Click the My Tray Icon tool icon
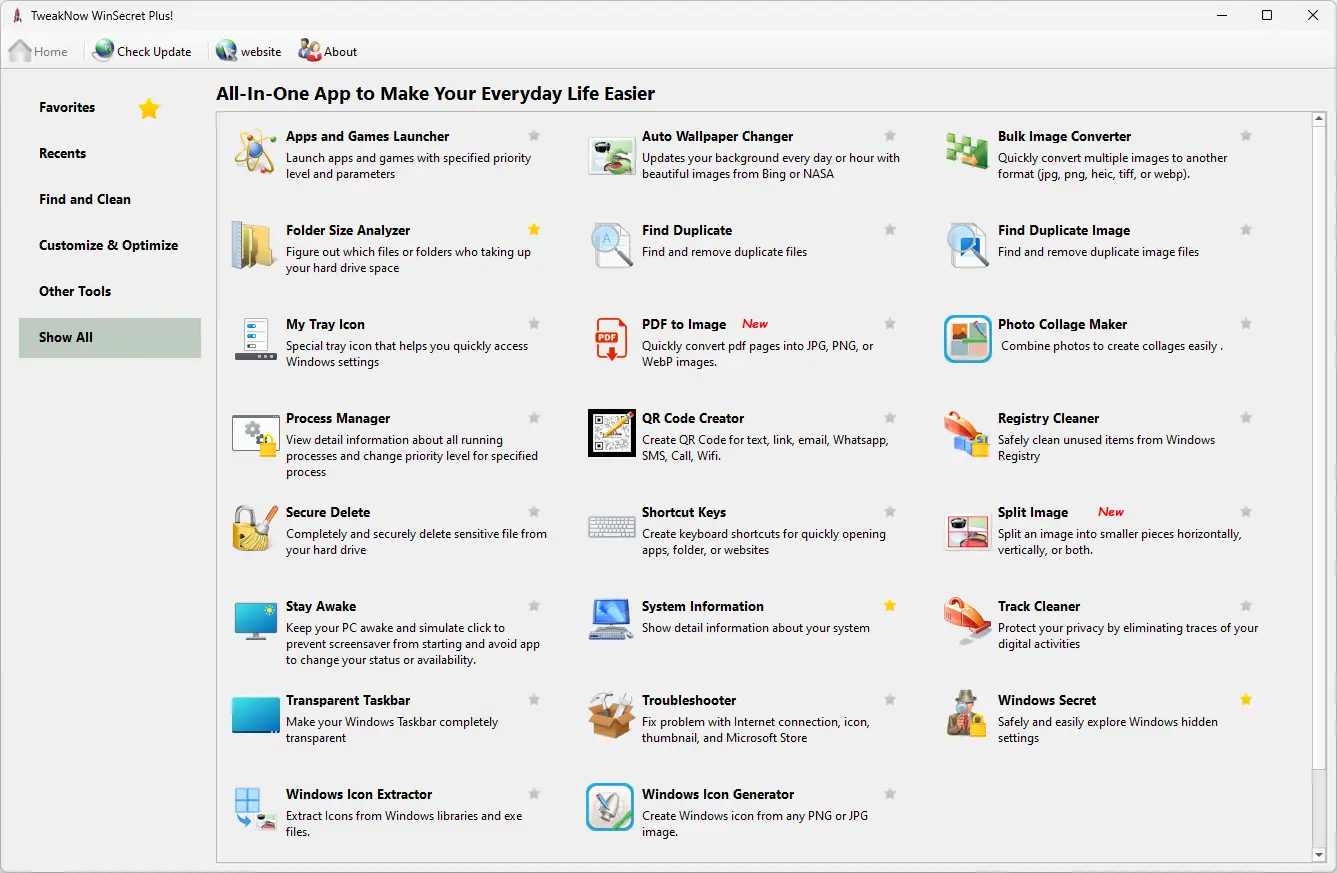This screenshot has width=1337, height=873. tap(255, 339)
